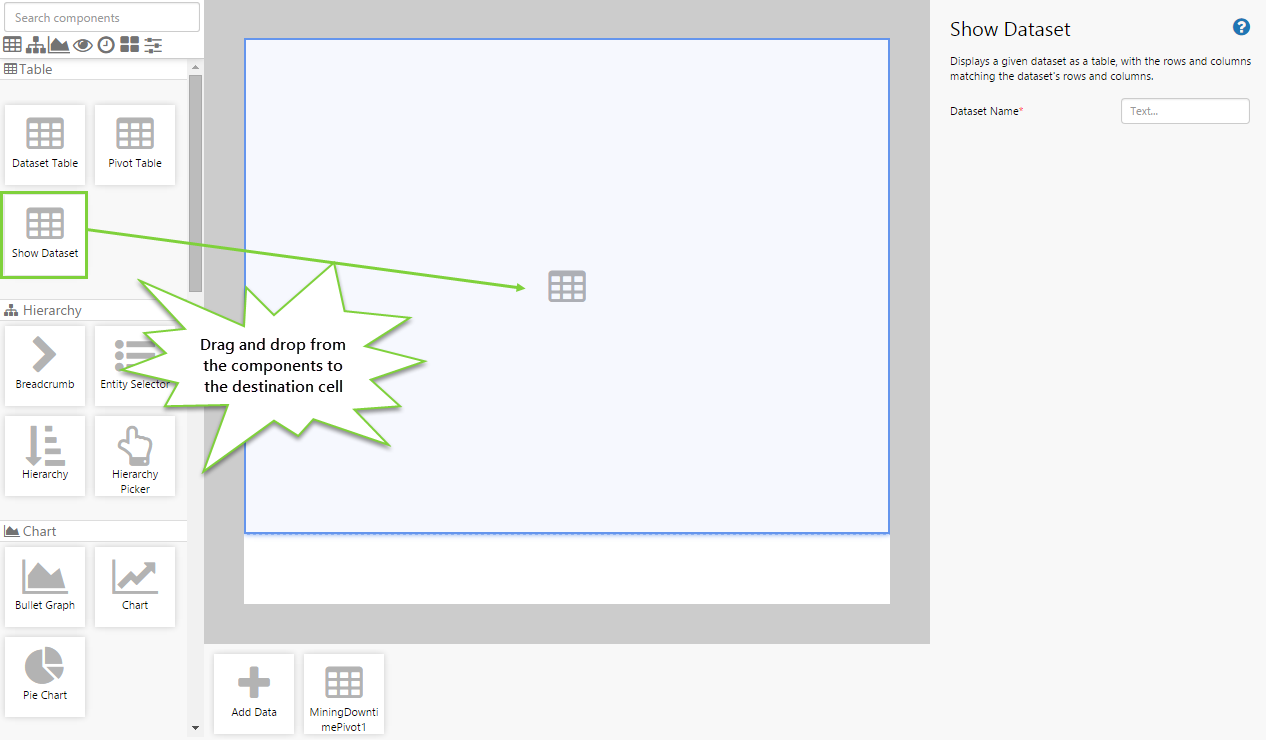
Task: Click the 'Show Dataset' properties panel title
Action: pos(1010,29)
